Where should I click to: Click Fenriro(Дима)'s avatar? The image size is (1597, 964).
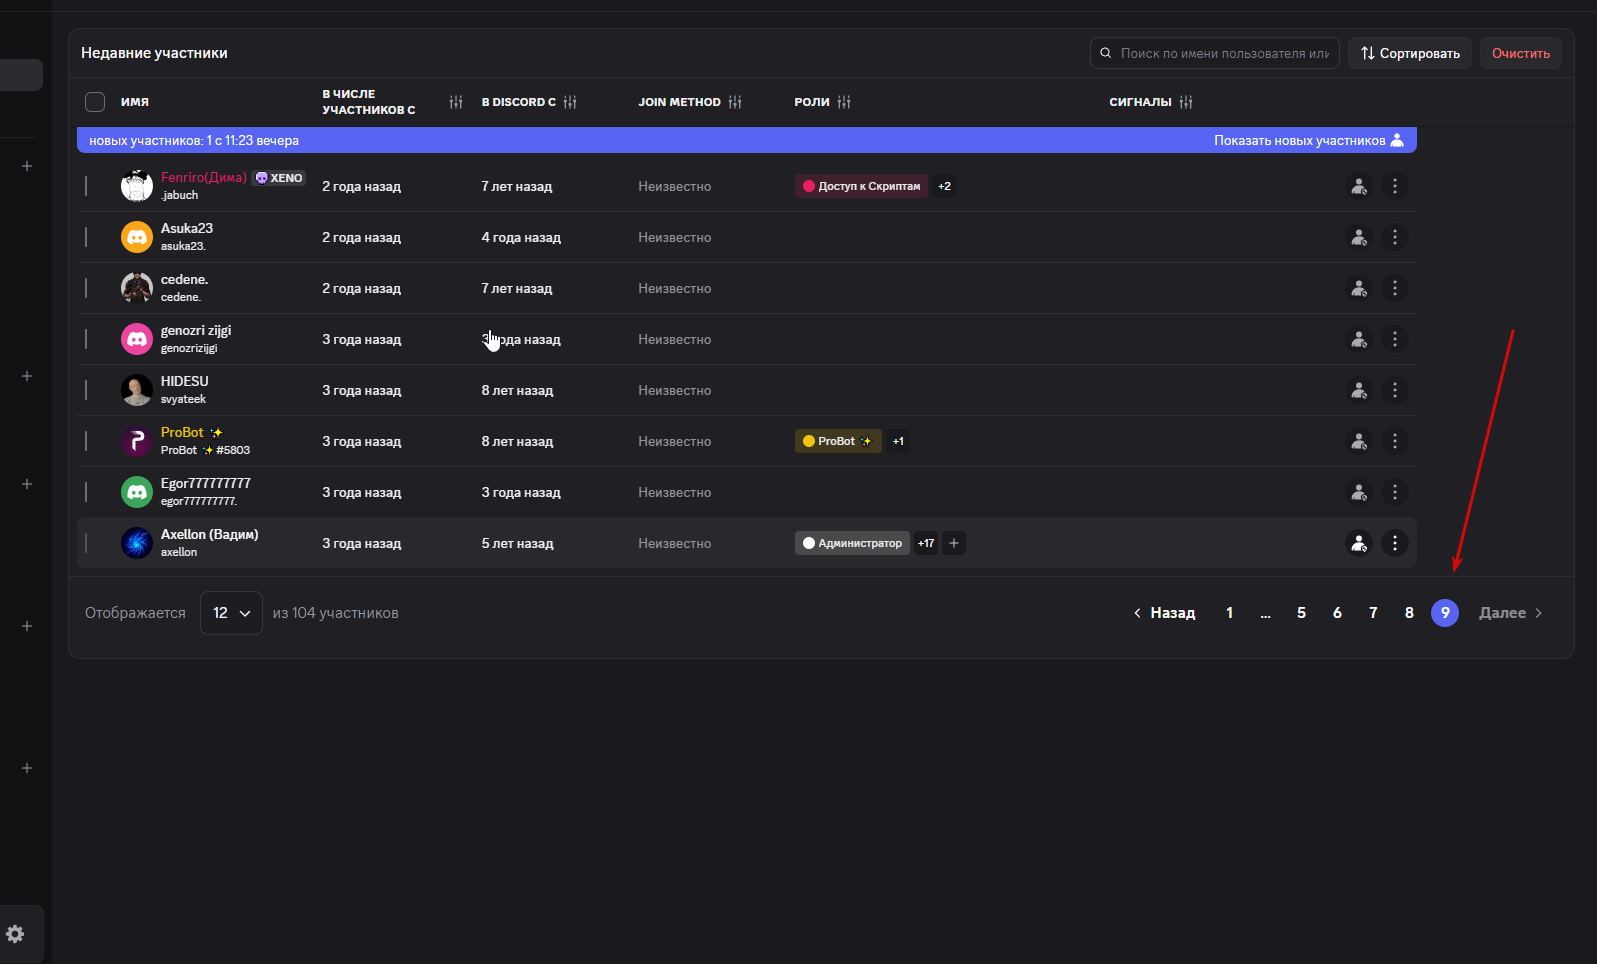point(137,186)
